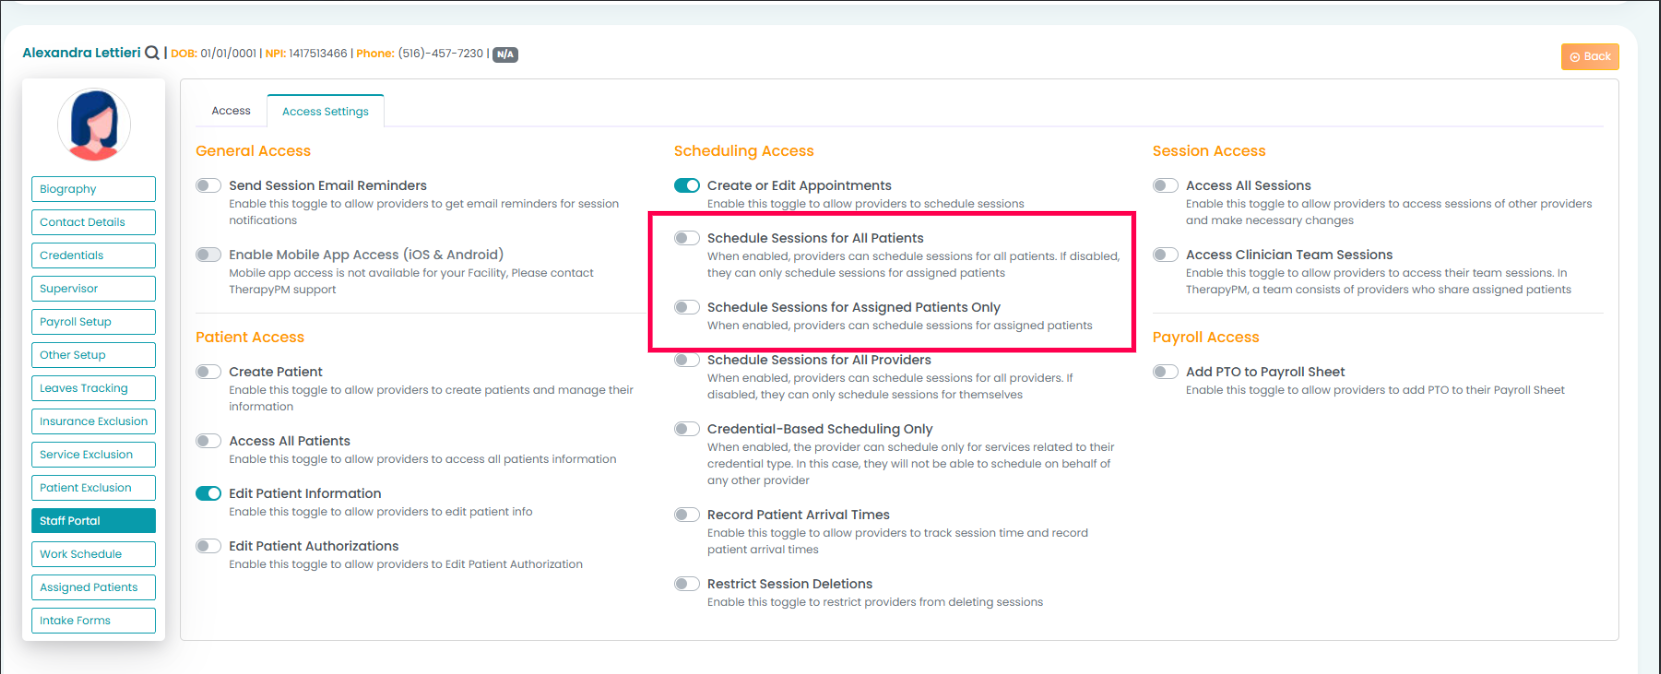The image size is (1661, 674).
Task: Select the Access Settings tab
Action: 325,112
